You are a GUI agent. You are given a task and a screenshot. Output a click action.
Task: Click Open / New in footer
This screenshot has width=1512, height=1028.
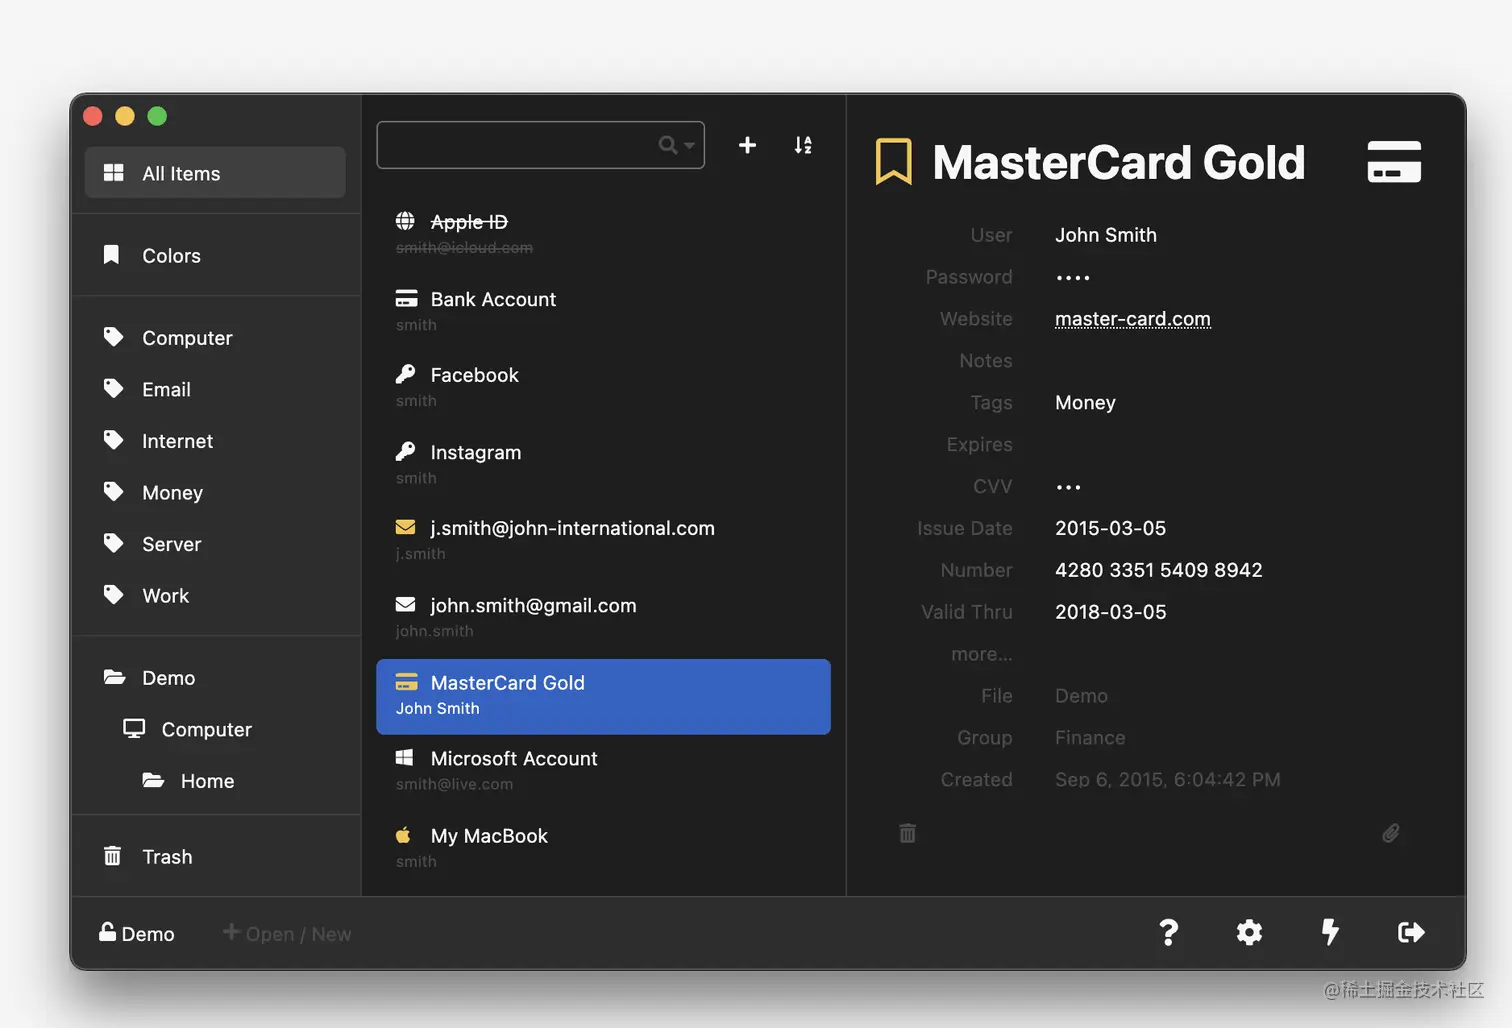coord(287,933)
